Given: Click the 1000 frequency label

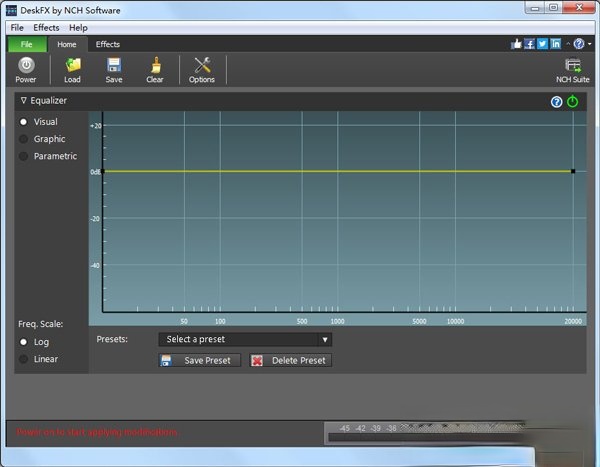Looking at the screenshot, I should pos(338,322).
